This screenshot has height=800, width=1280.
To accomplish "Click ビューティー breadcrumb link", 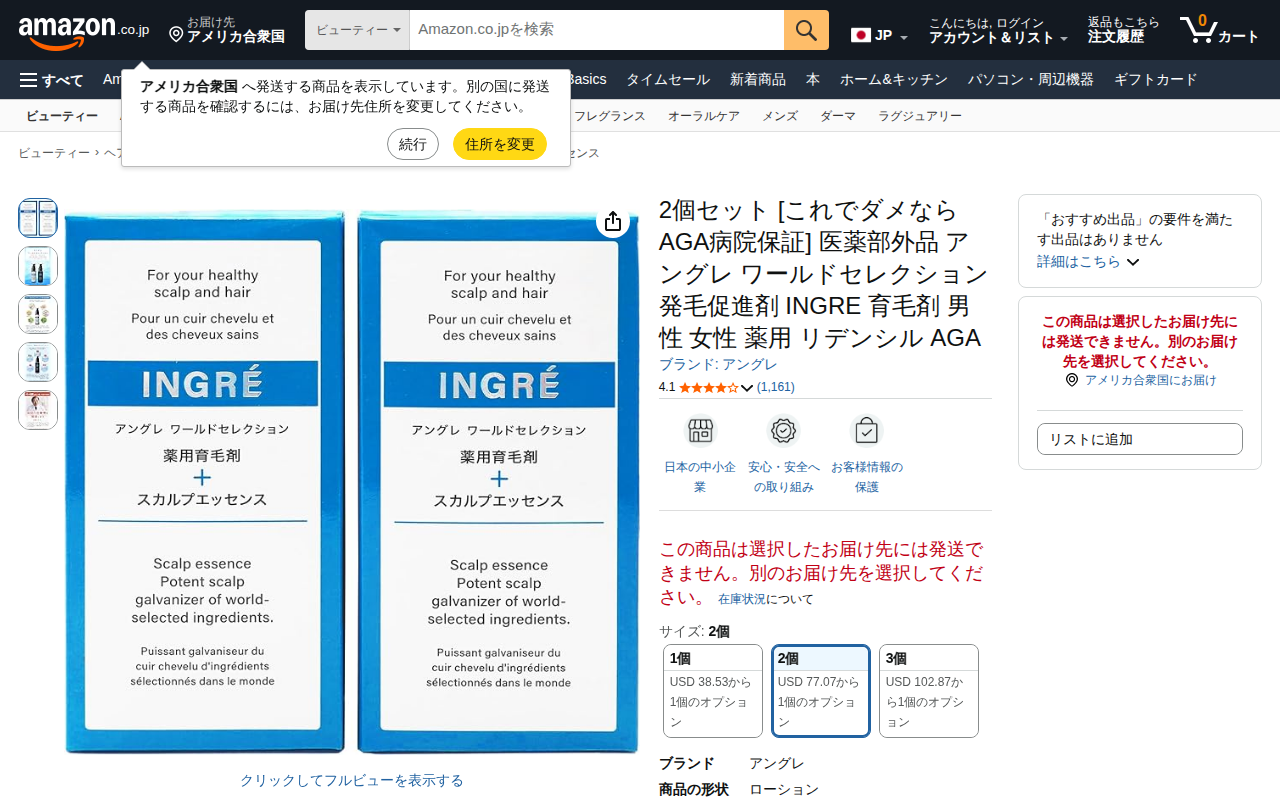I will pyautogui.click(x=54, y=153).
